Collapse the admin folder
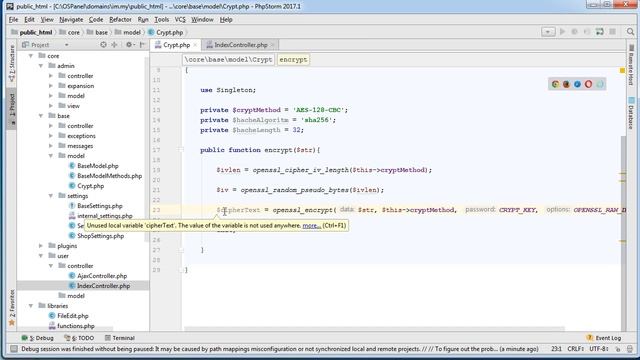The image size is (640, 360). pos(41,66)
